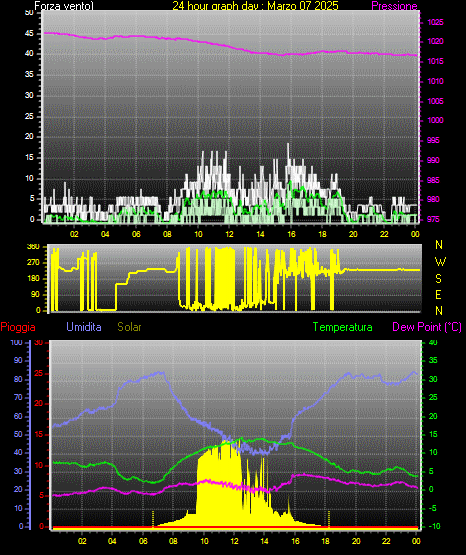Click the green Temperatura legend label
This screenshot has width=466, height=555.
343,327
